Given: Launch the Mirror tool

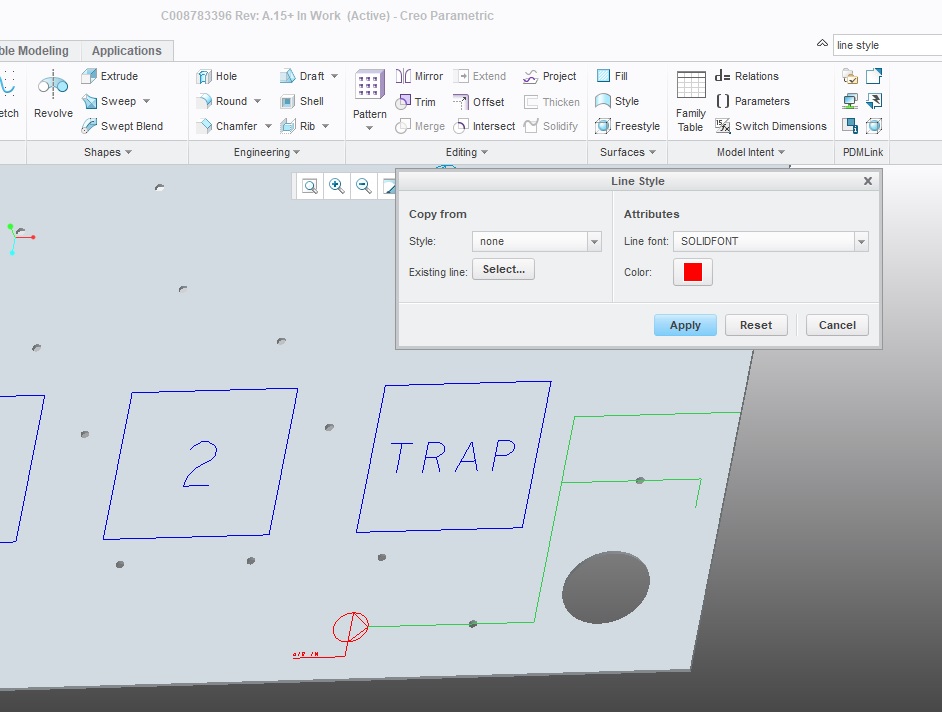Looking at the screenshot, I should 419,75.
